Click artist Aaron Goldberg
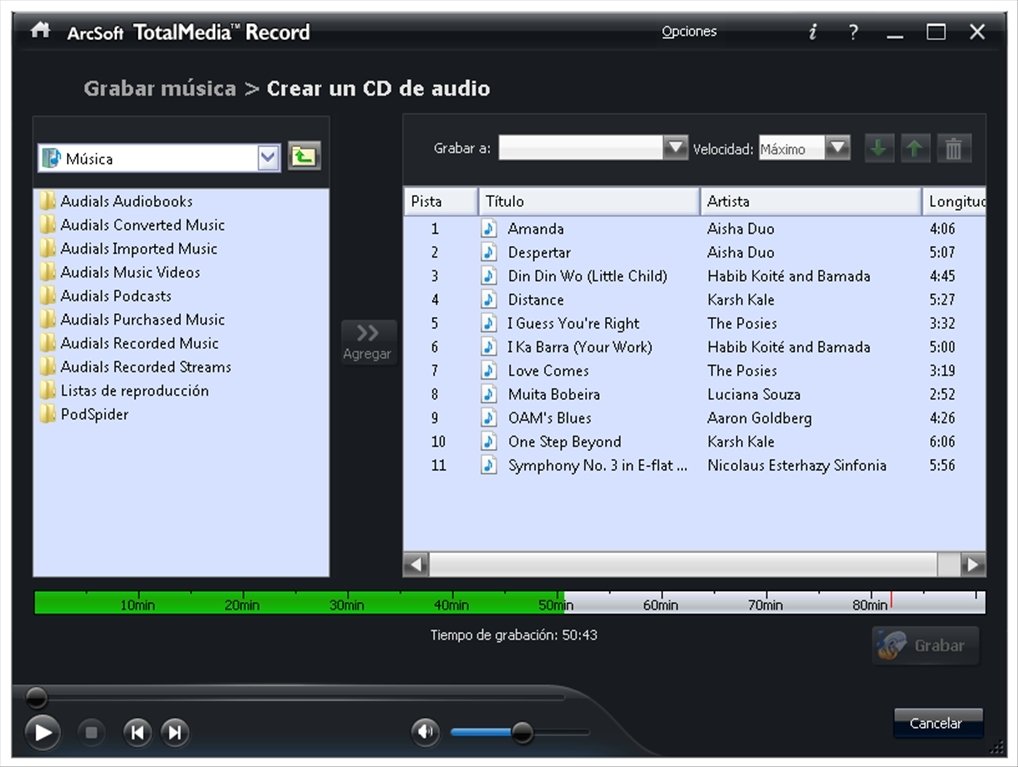This screenshot has height=767, width=1018. [x=760, y=418]
